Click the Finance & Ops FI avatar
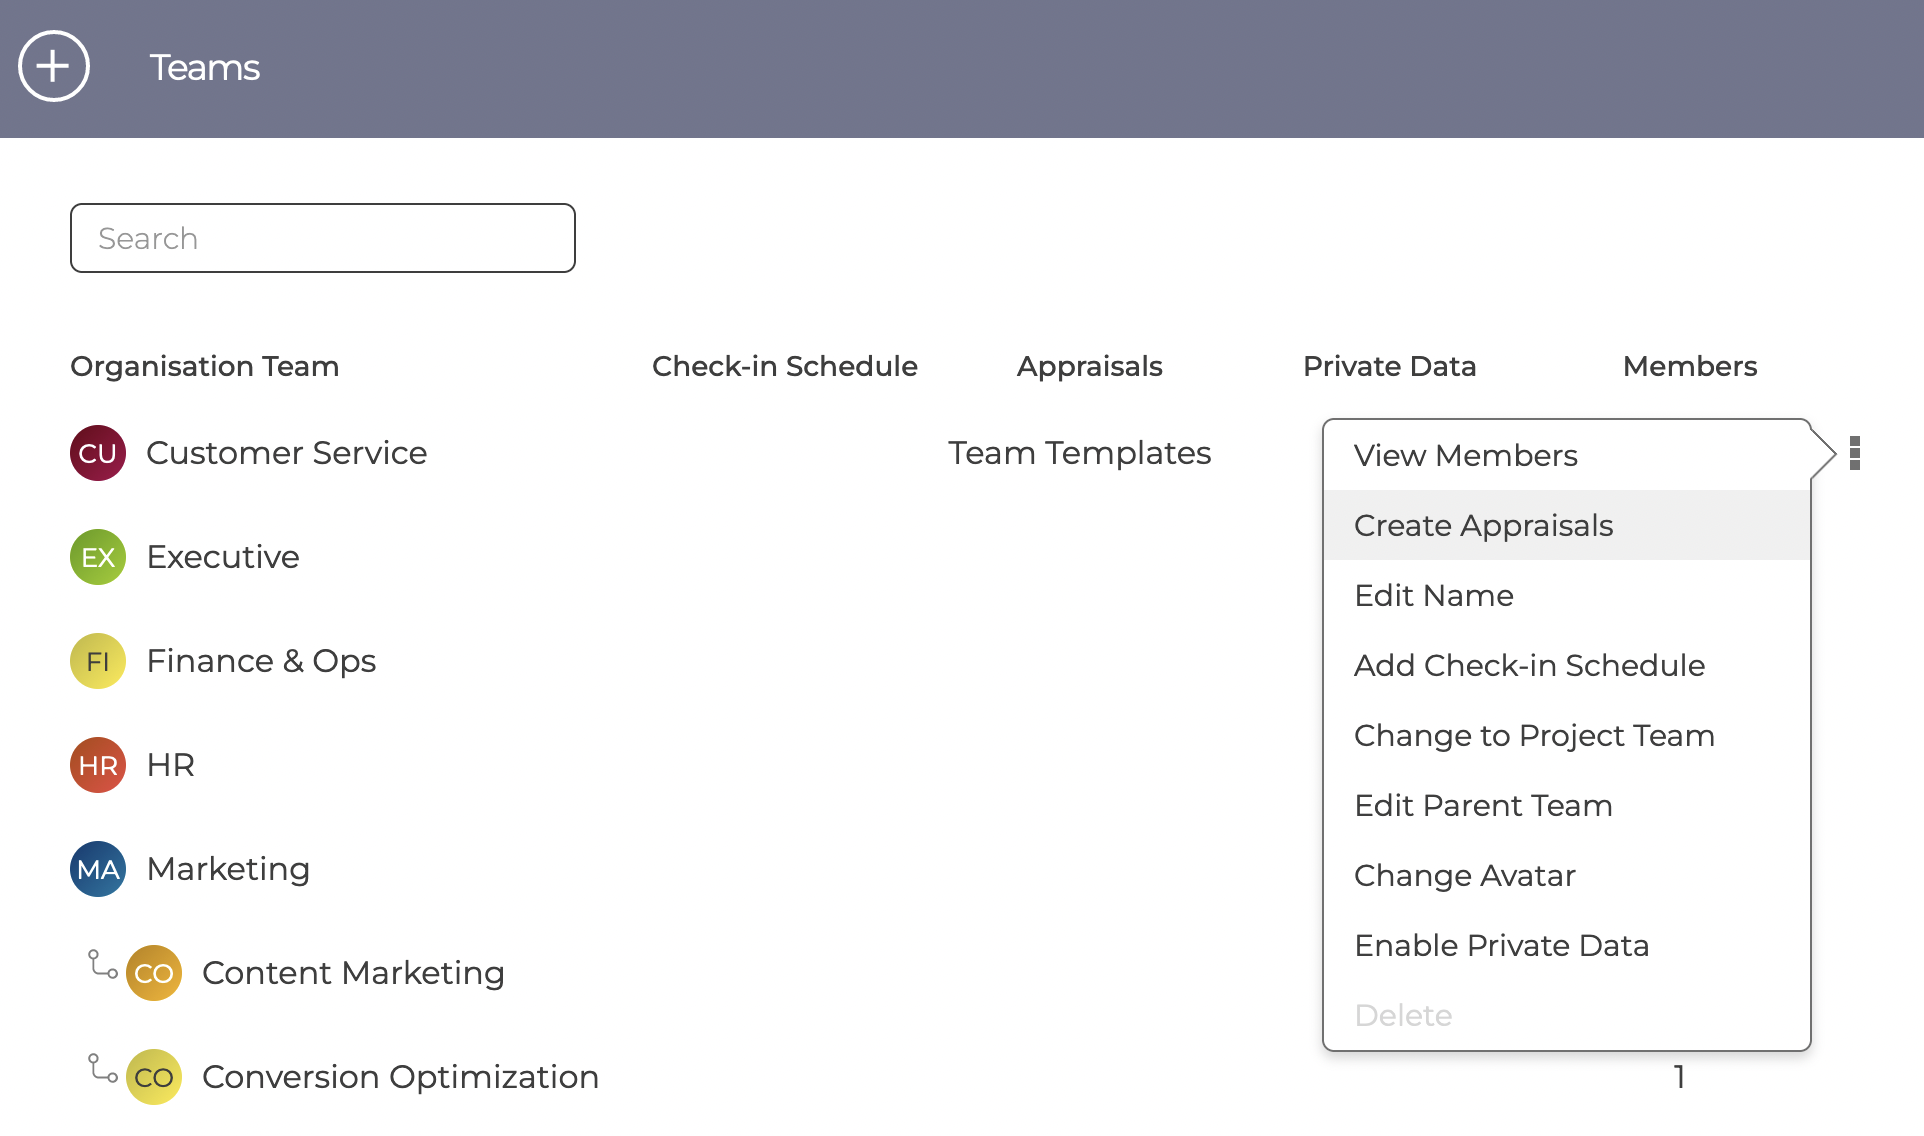 pyautogui.click(x=98, y=661)
